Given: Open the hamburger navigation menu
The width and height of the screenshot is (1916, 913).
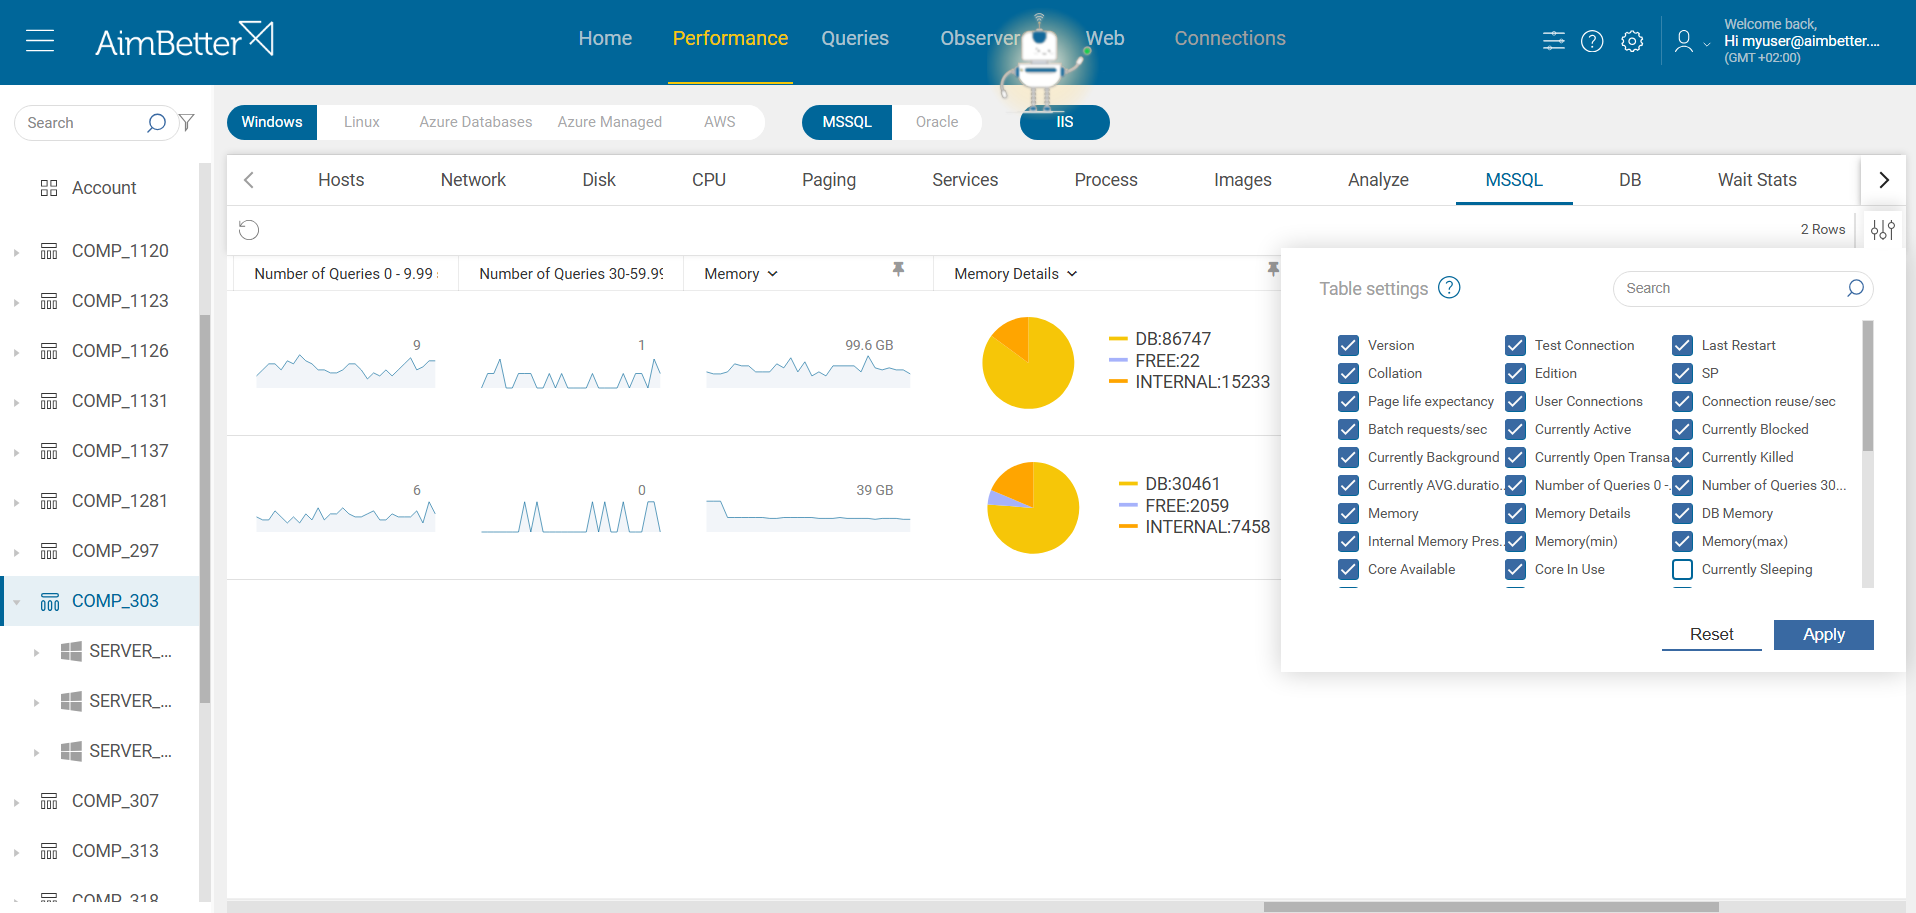Looking at the screenshot, I should 40,41.
